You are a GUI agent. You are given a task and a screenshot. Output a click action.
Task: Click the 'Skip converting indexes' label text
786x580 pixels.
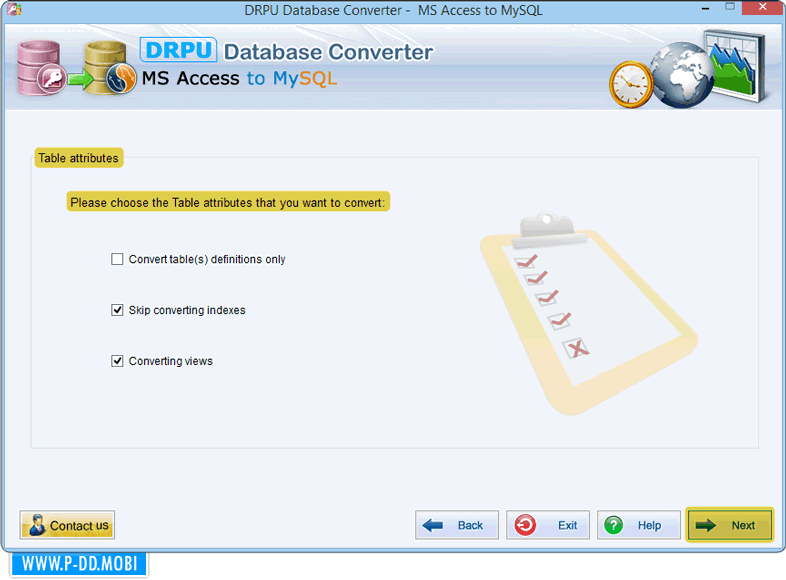187,310
